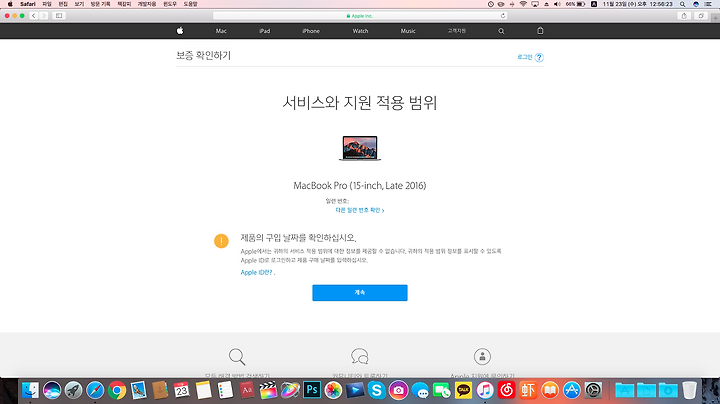Click the Safari share button
The width and height of the screenshot is (720, 404).
(x=684, y=16)
